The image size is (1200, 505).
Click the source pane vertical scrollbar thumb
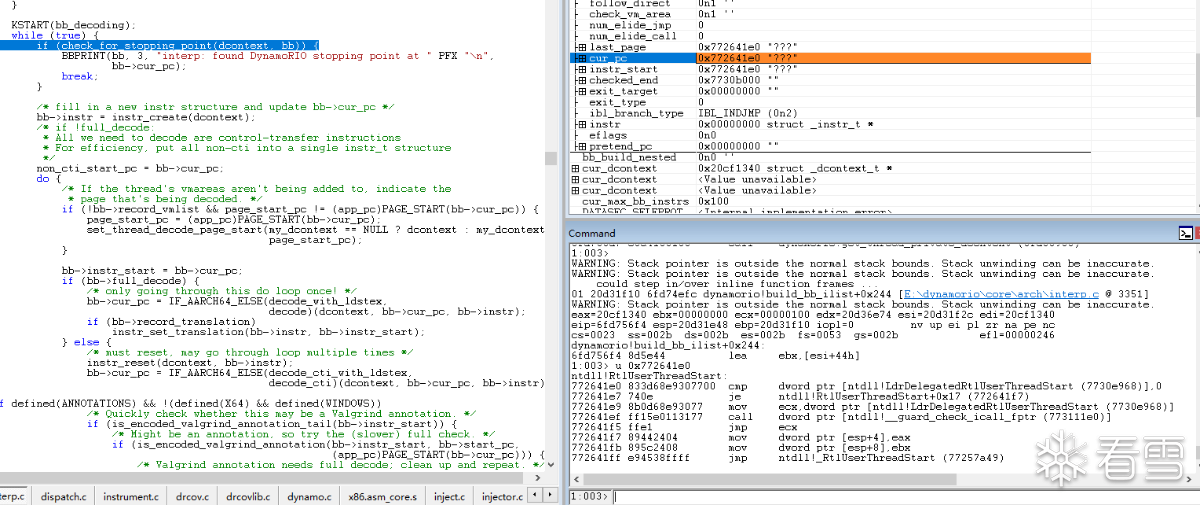click(550, 158)
